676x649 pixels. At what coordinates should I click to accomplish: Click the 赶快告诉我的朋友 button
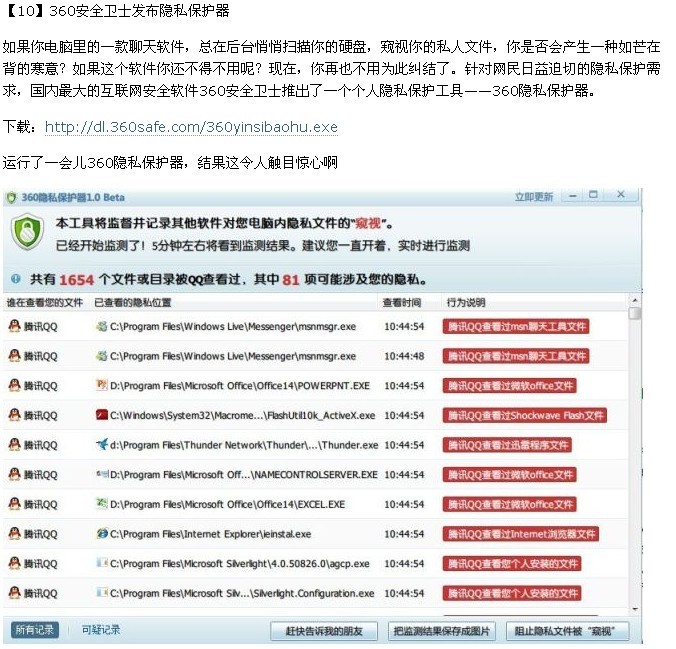click(324, 631)
